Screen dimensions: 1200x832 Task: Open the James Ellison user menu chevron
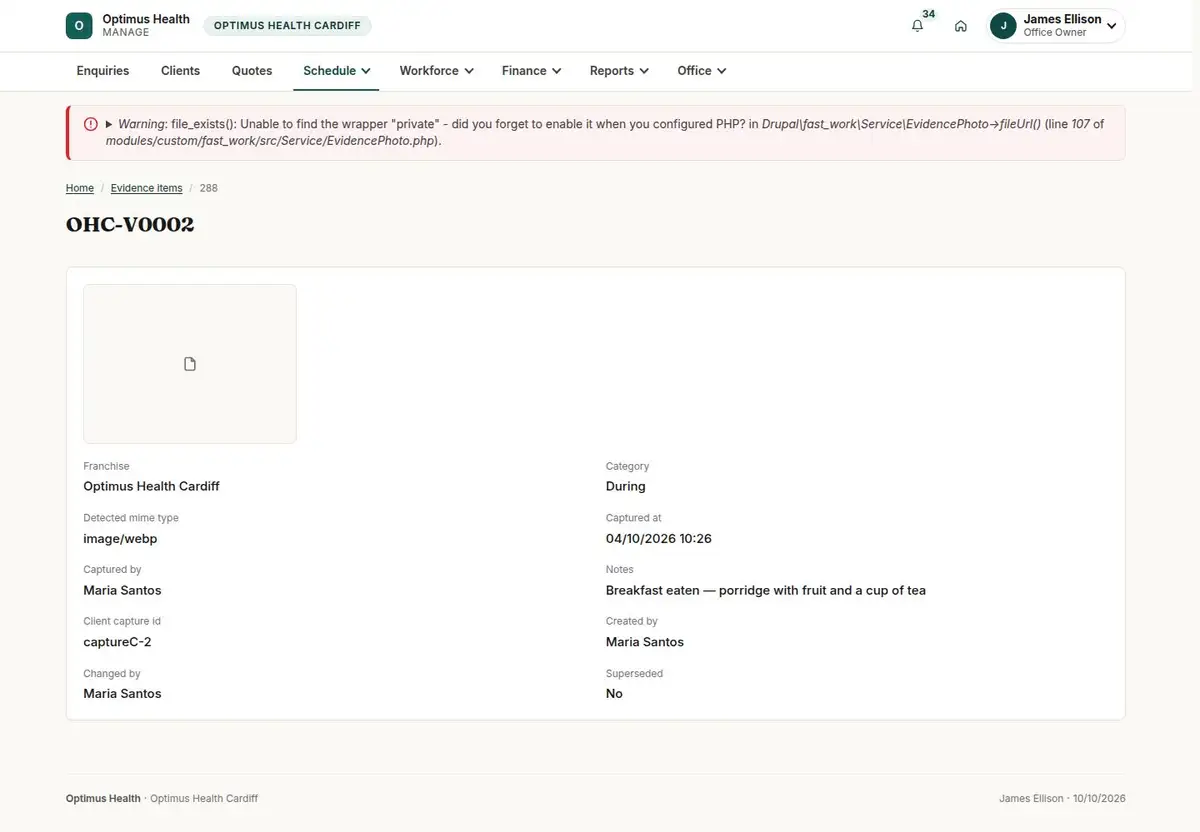(x=1111, y=26)
